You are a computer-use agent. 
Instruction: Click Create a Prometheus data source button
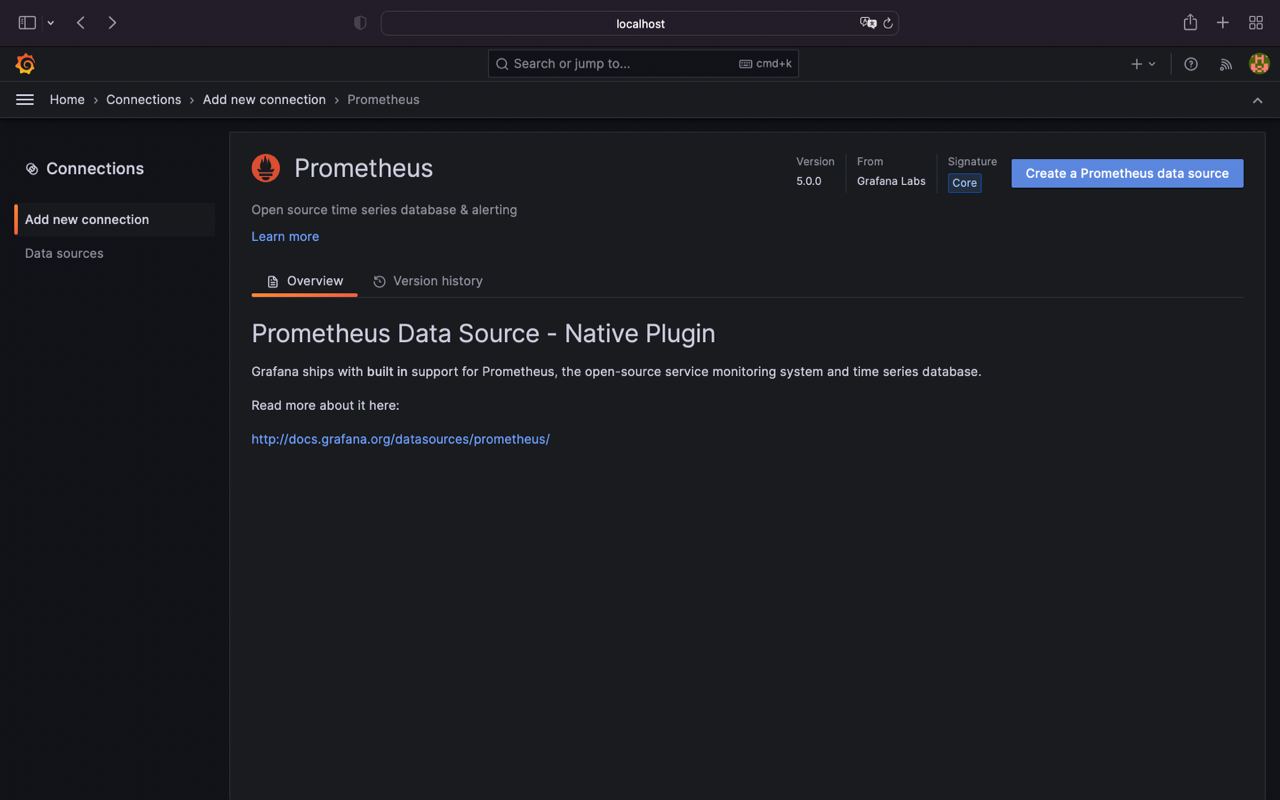1127,173
